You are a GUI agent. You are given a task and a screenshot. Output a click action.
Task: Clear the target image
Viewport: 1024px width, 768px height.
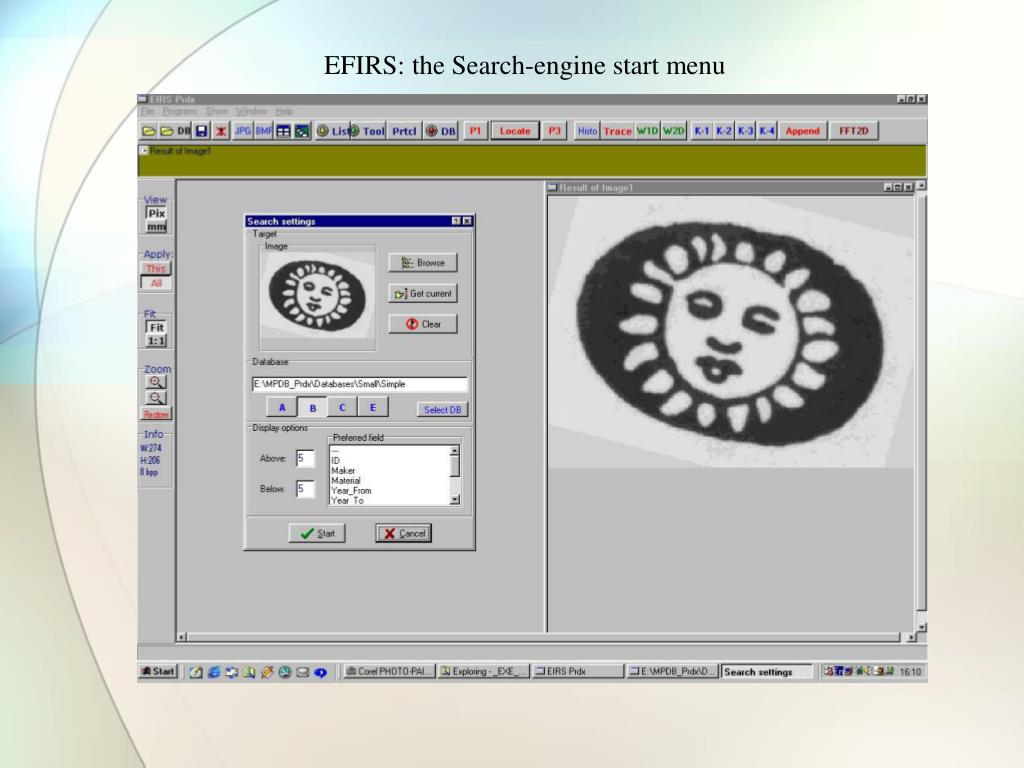click(423, 324)
